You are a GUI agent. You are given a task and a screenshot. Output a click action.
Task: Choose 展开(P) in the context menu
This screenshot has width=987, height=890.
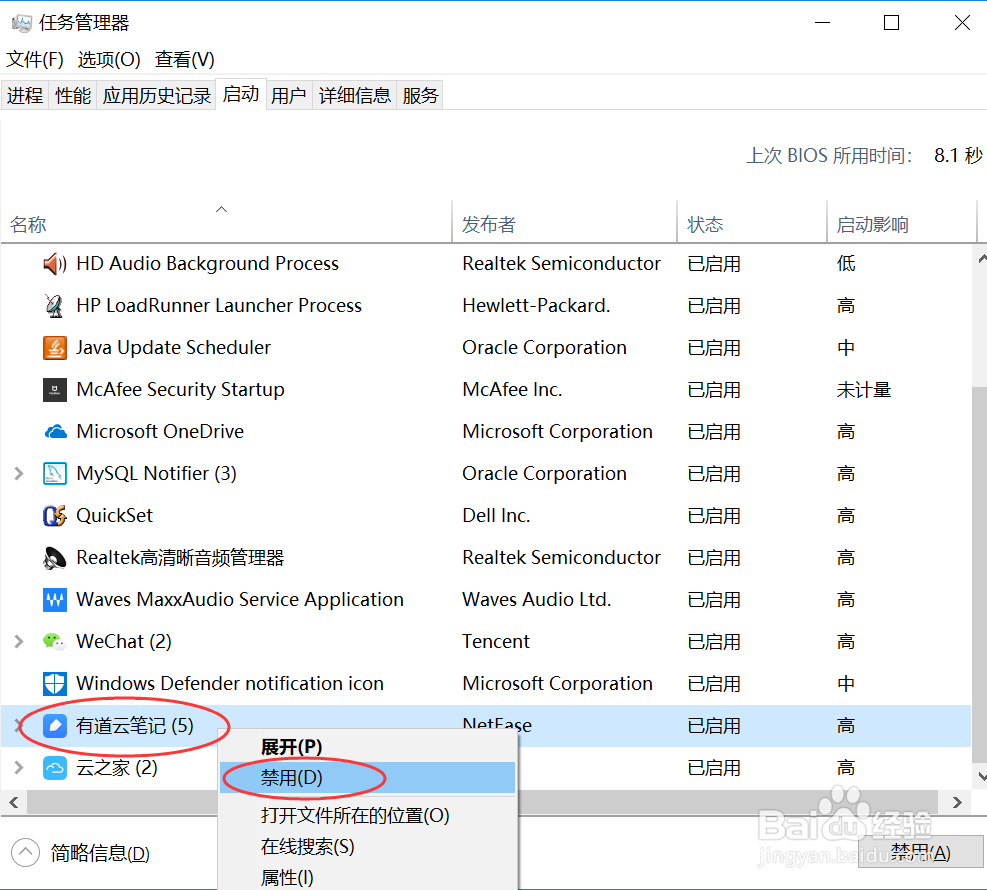coord(368,747)
